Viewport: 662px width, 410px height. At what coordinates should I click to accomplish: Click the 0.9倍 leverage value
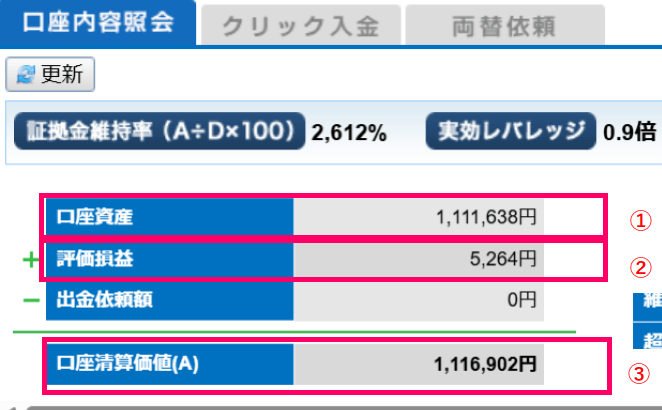coord(630,132)
